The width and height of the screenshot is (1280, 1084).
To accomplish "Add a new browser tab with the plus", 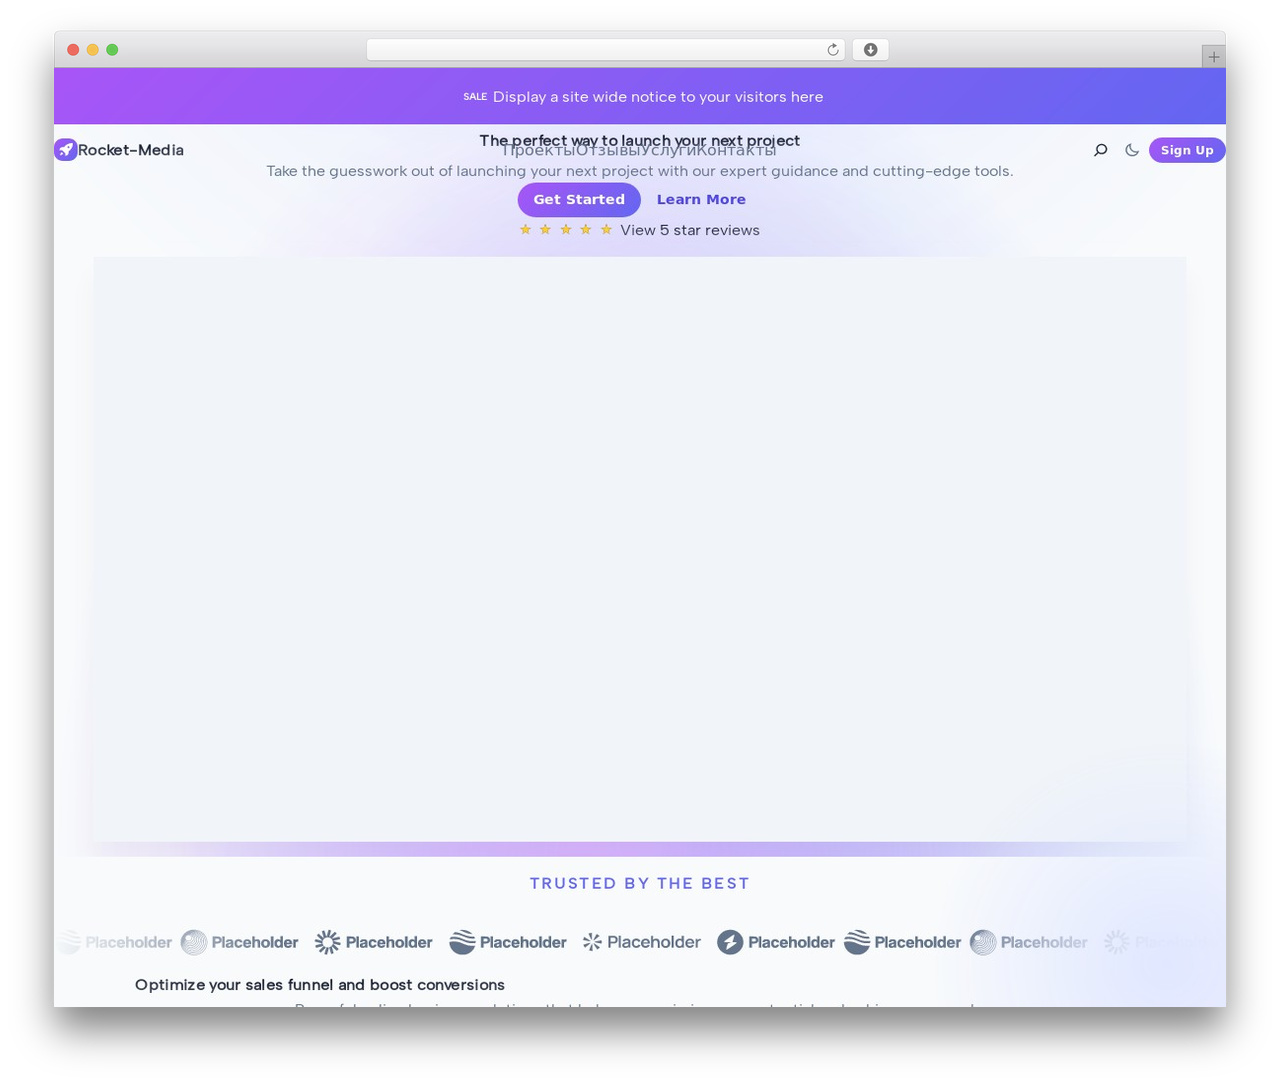I will pos(1213,57).
